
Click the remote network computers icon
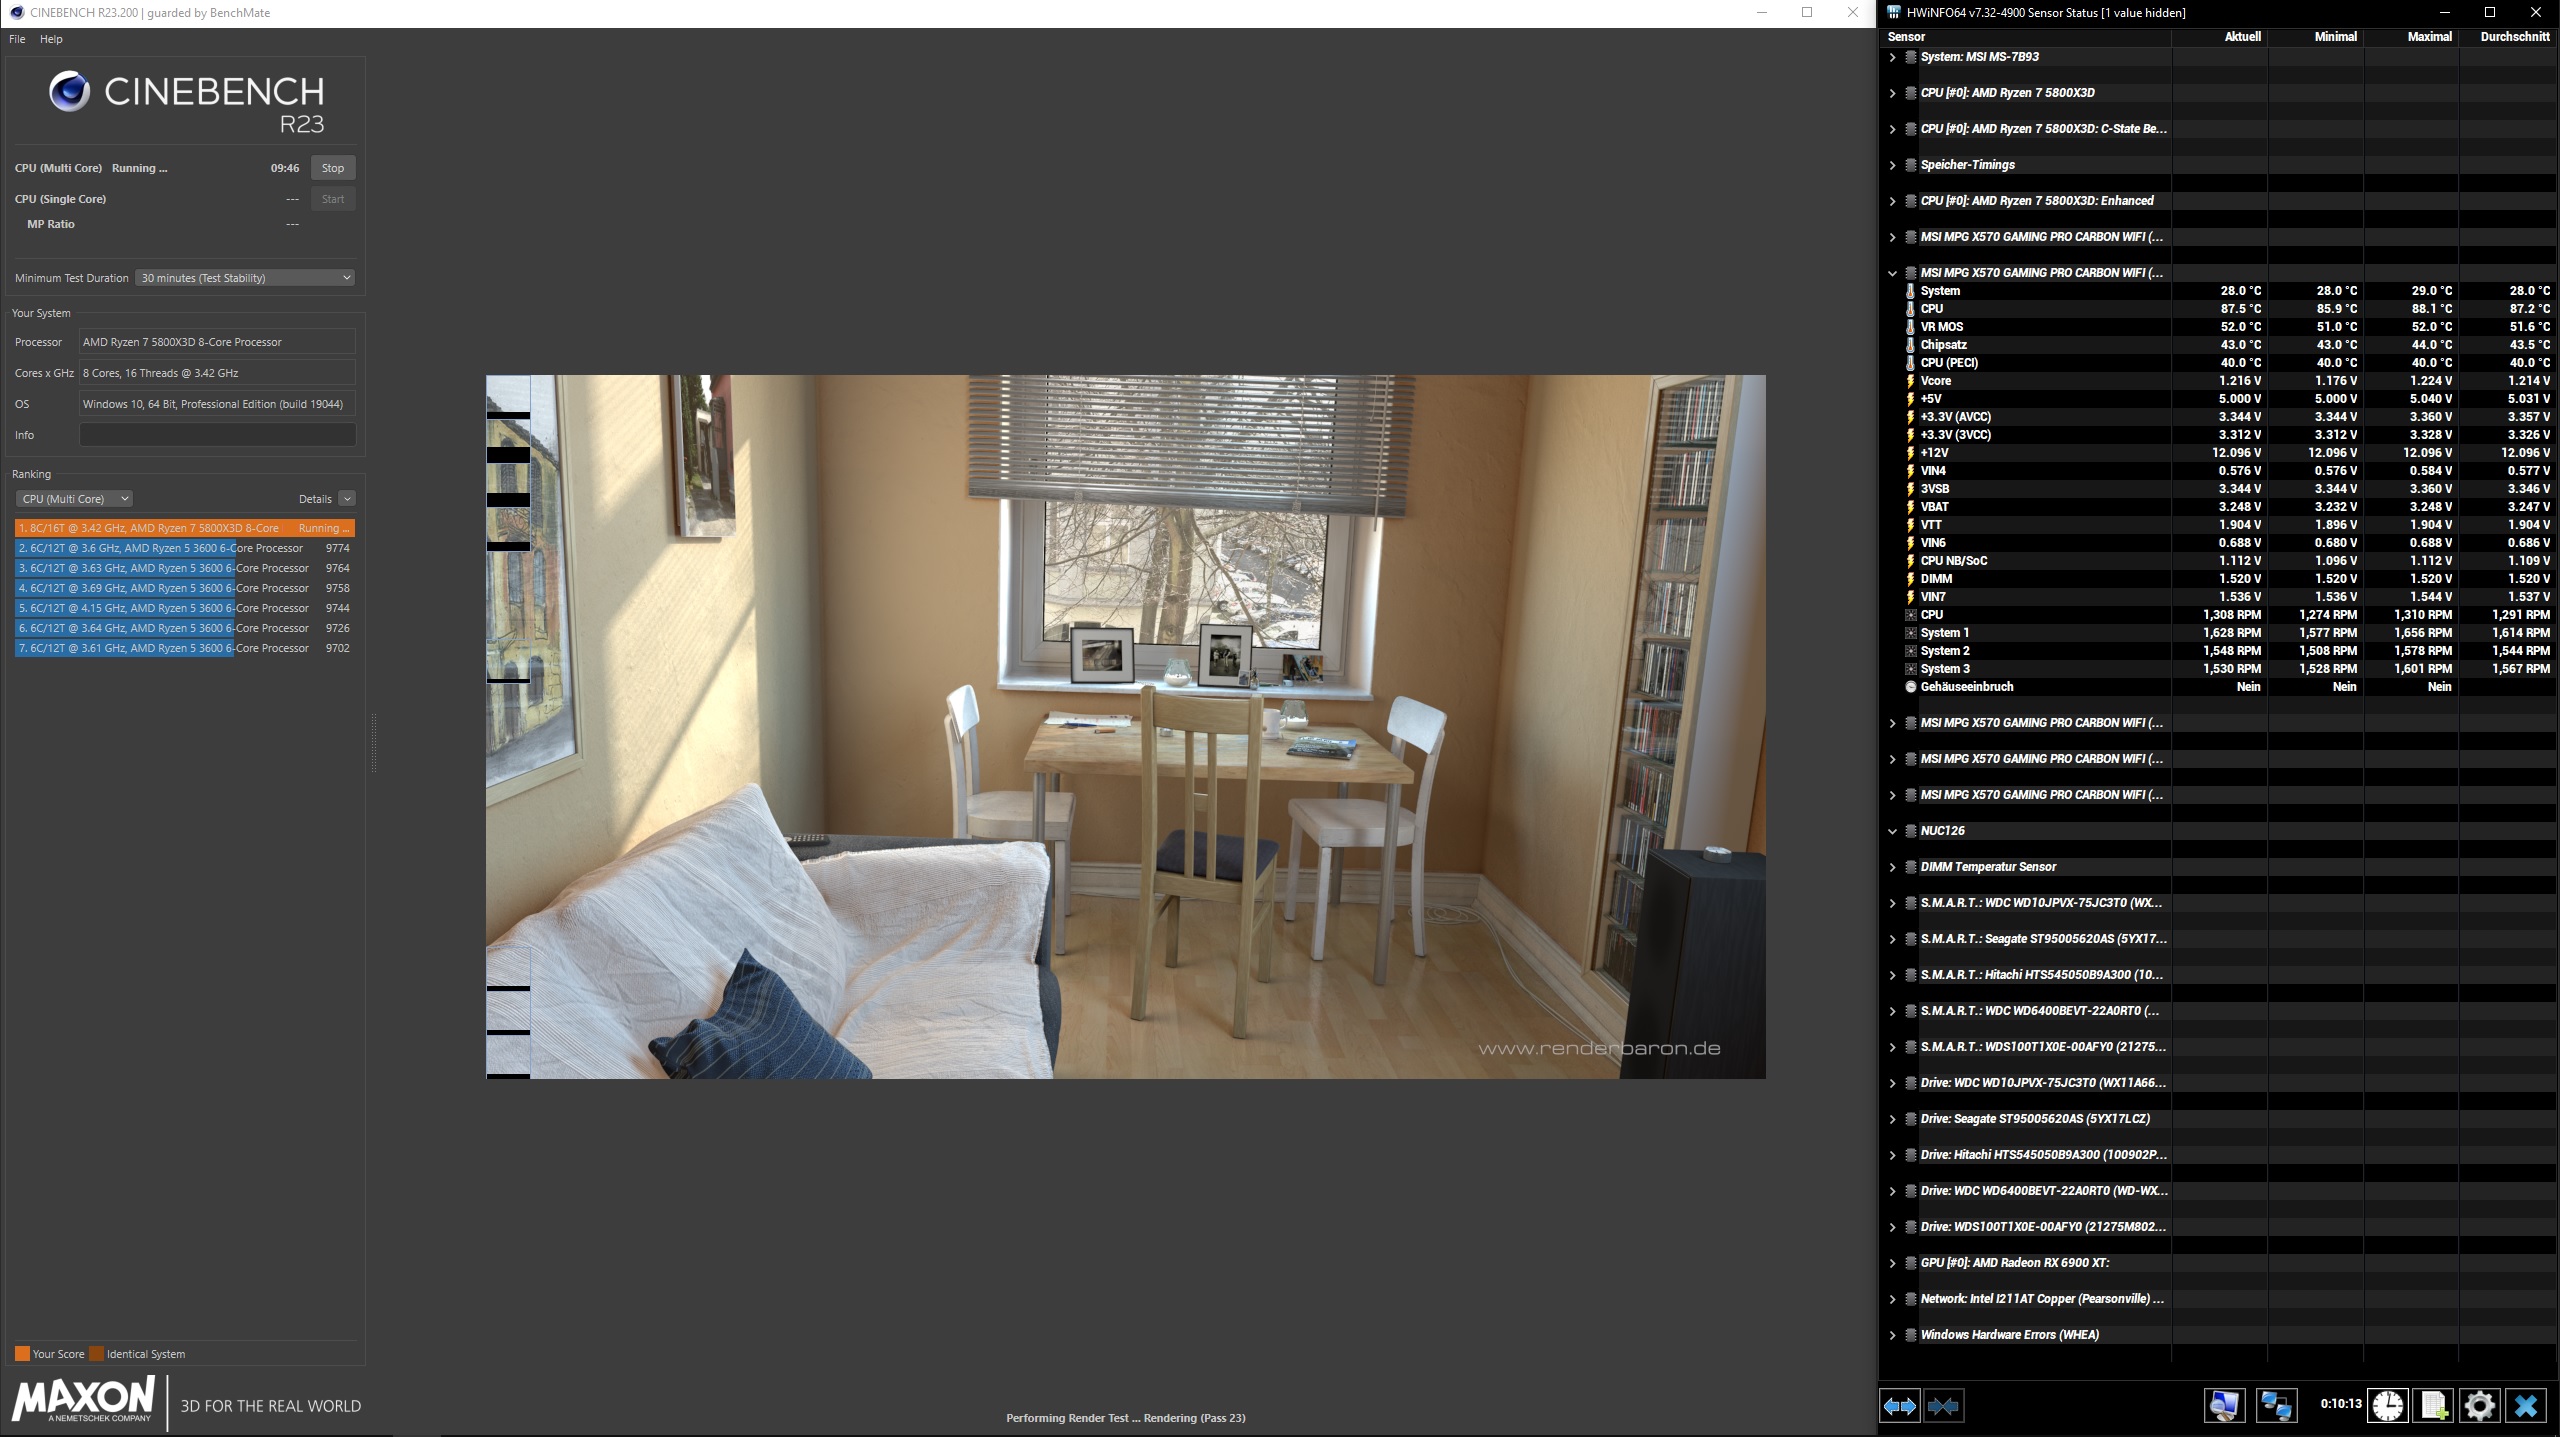2276,1406
